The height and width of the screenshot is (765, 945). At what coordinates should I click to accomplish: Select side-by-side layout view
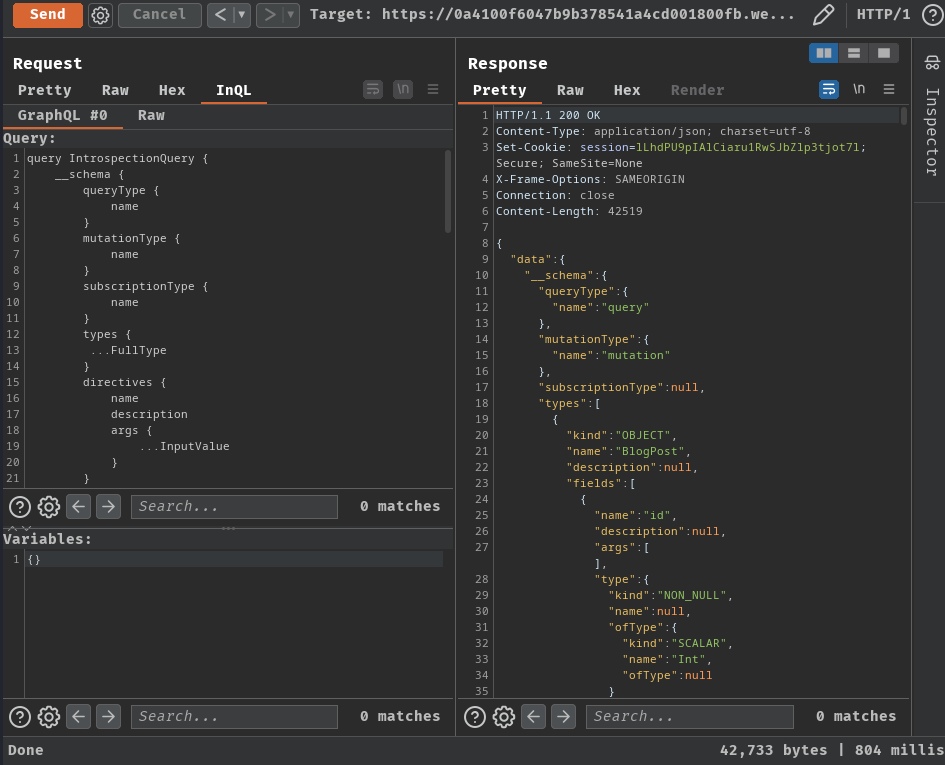coord(824,53)
